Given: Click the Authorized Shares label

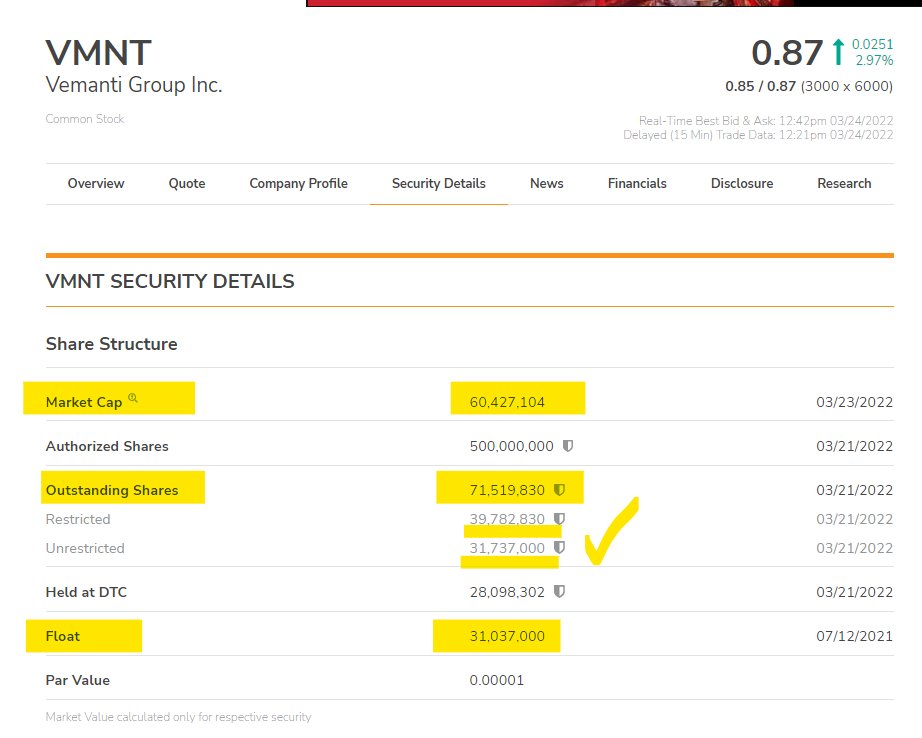Looking at the screenshot, I should [x=107, y=446].
